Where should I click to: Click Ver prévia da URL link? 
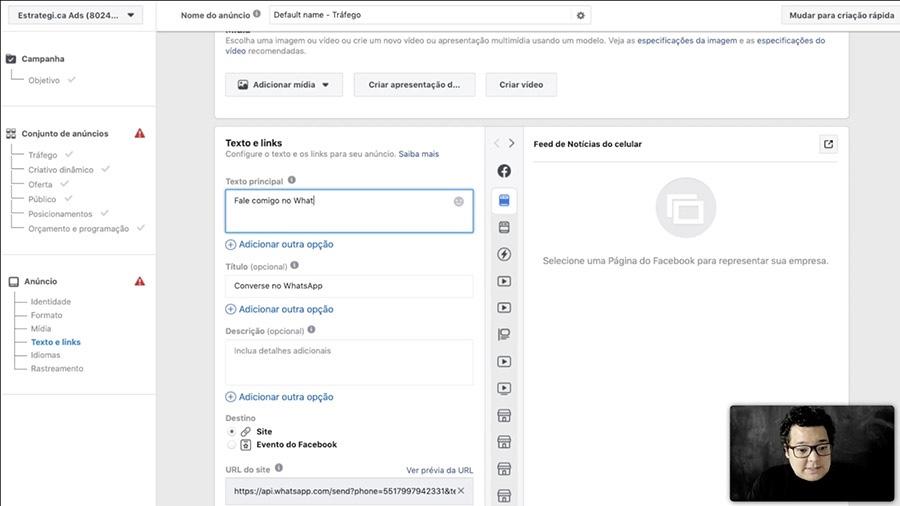pos(440,470)
